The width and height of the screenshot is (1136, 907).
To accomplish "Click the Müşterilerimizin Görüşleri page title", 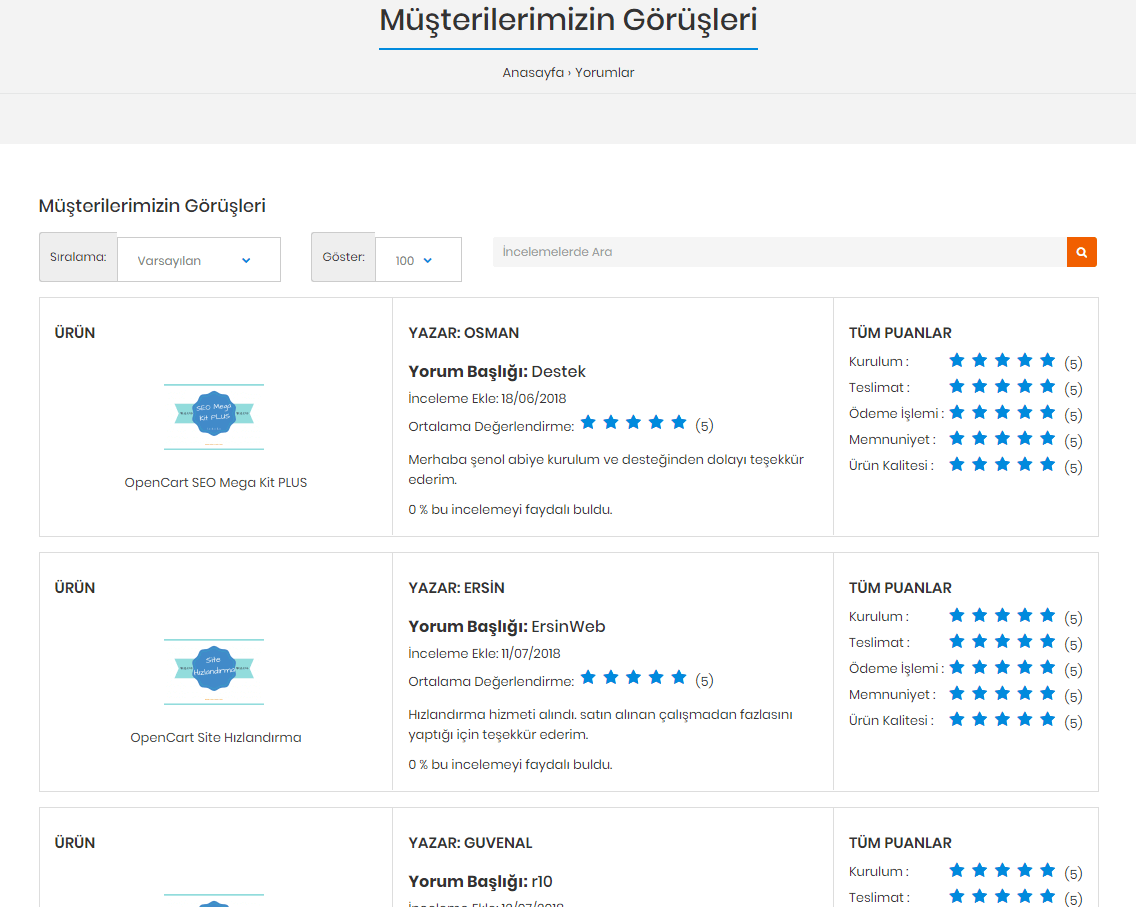I will pos(568,20).
